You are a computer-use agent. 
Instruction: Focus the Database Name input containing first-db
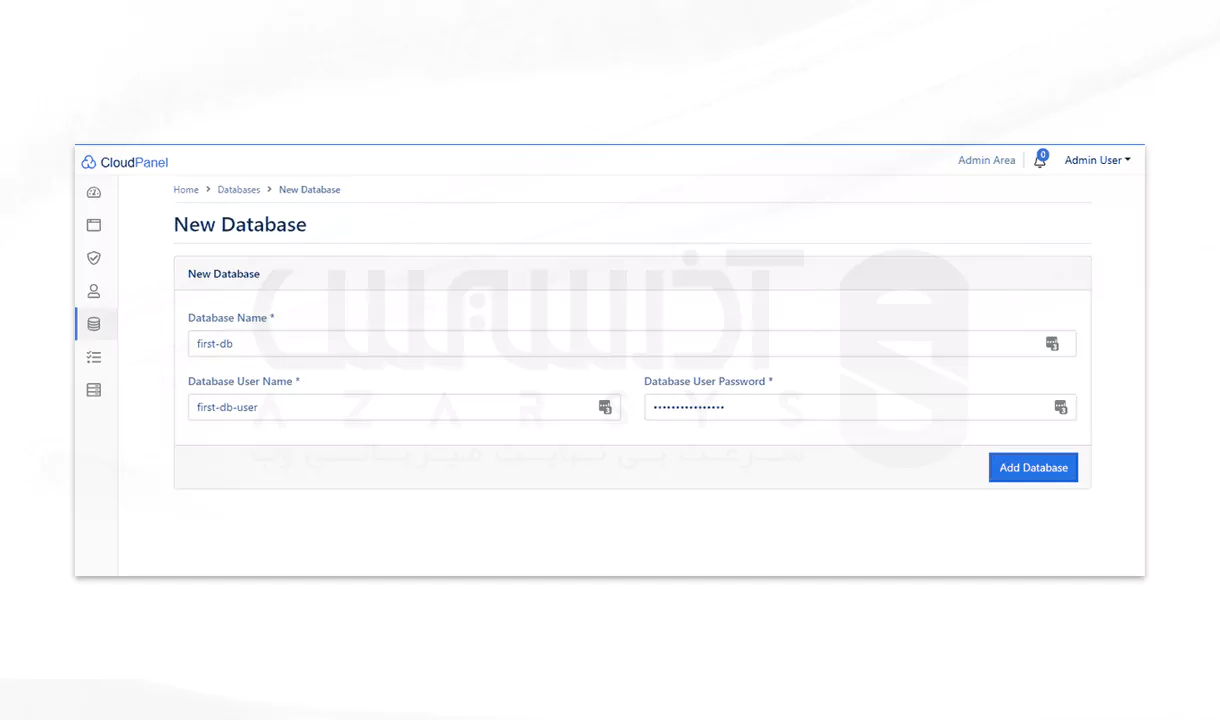(632, 344)
